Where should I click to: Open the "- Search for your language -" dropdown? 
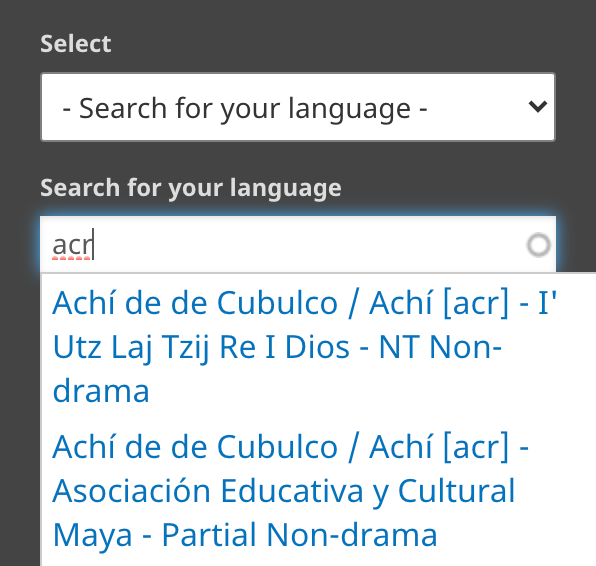(298, 107)
